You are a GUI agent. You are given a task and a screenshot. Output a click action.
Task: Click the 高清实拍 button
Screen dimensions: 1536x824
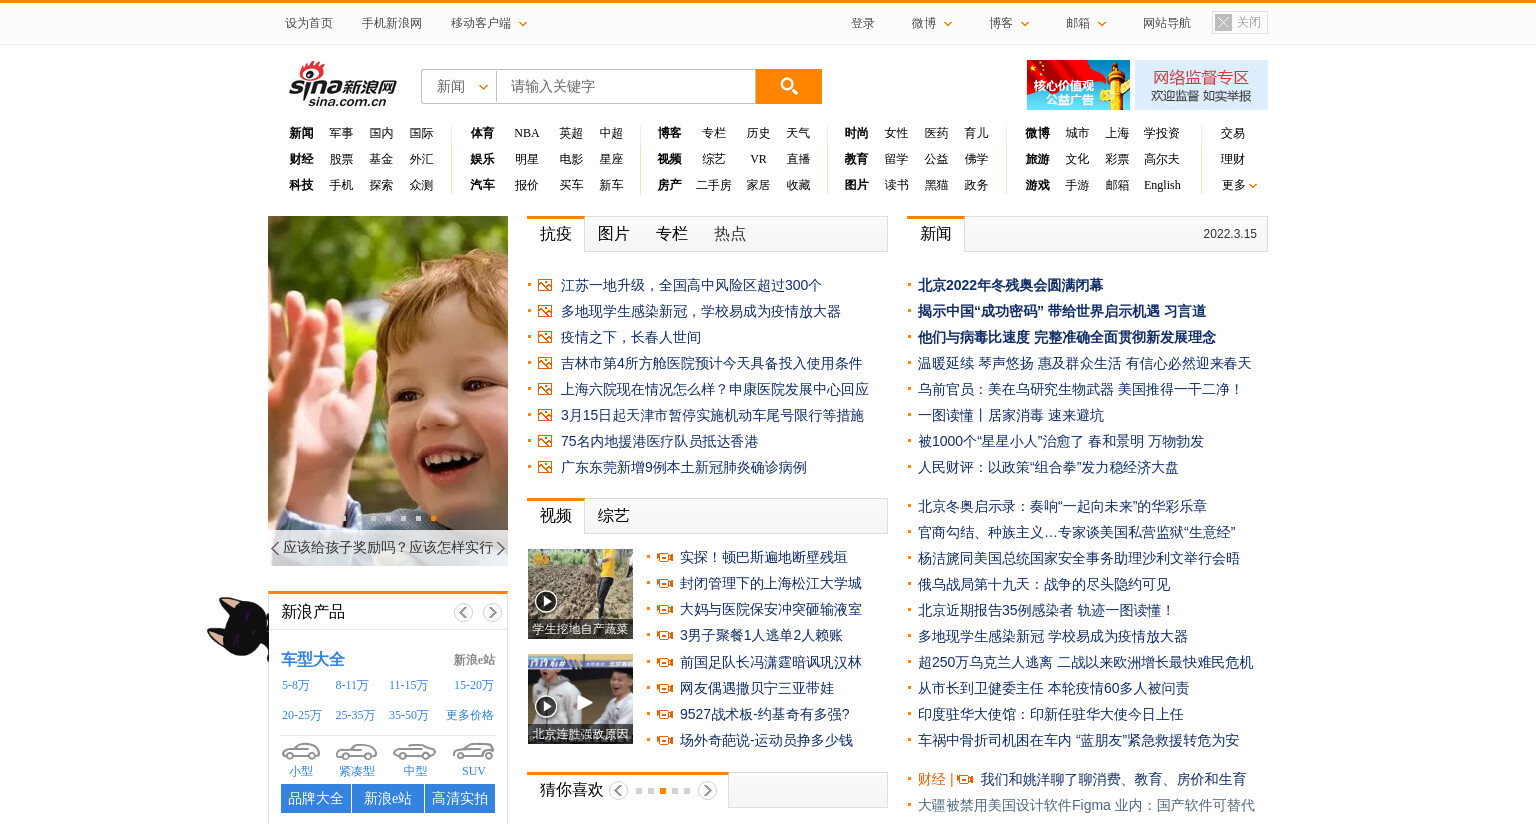(460, 799)
